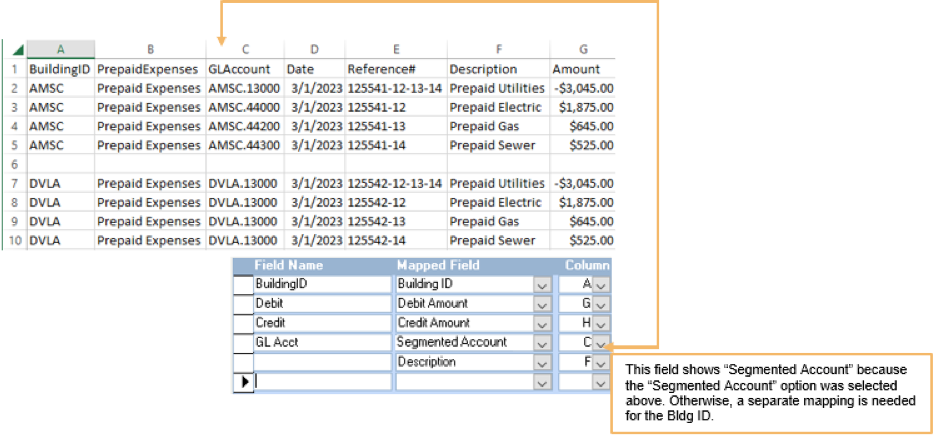Image resolution: width=935 pixels, height=436 pixels.
Task: Open Mapped Field dropdown for Credit Amount
Action: click(x=542, y=323)
